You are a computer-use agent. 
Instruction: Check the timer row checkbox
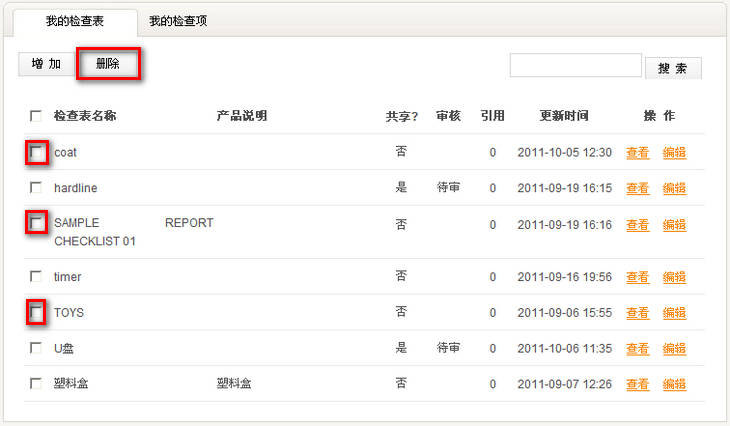click(36, 276)
